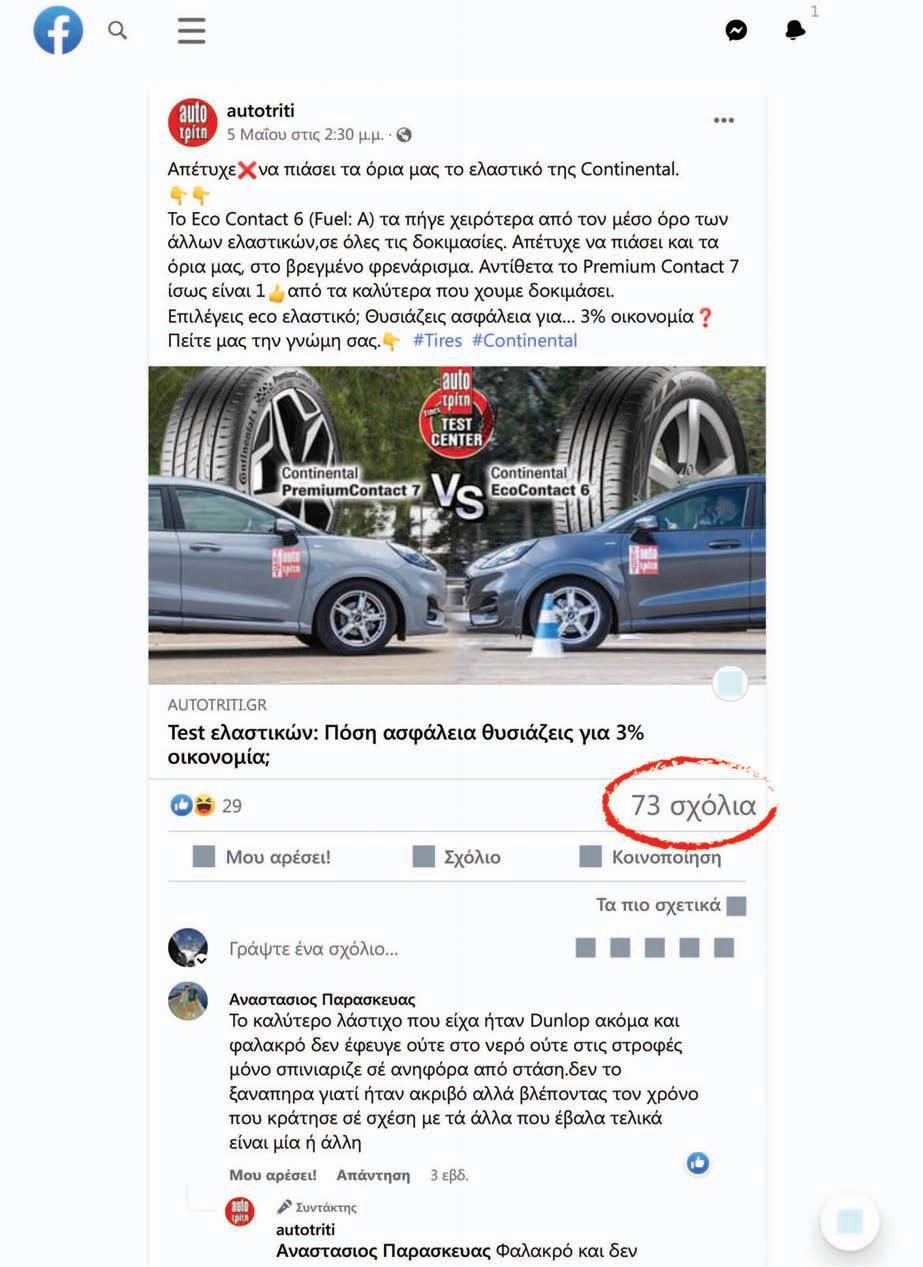
Task: Open Messenger from the top bar
Action: point(736,31)
